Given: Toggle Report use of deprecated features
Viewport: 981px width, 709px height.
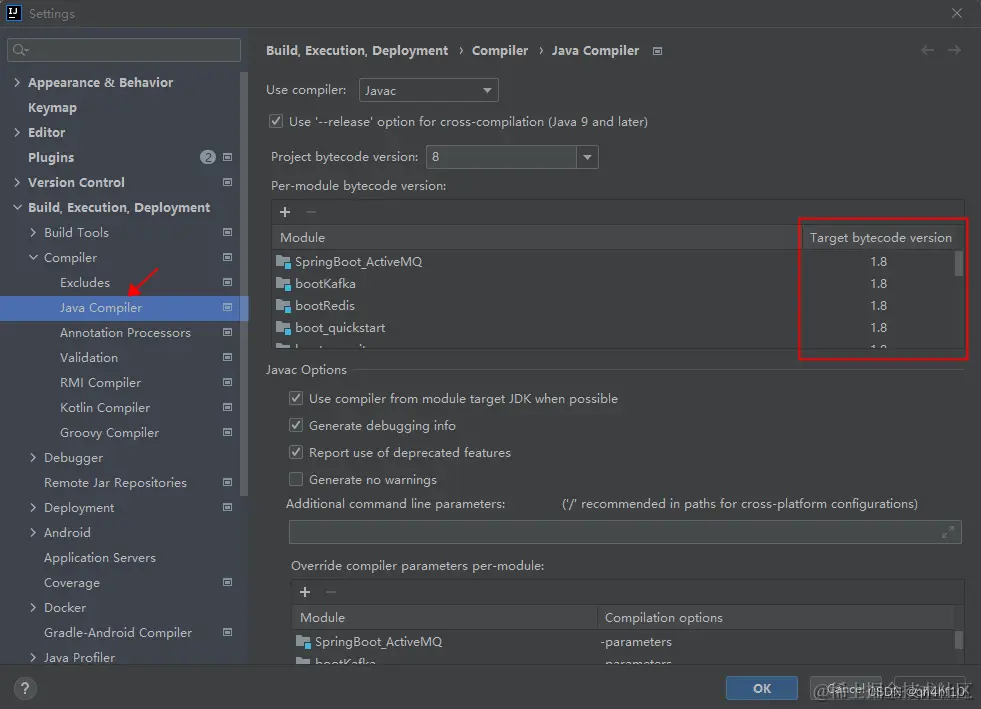Looking at the screenshot, I should pos(296,452).
